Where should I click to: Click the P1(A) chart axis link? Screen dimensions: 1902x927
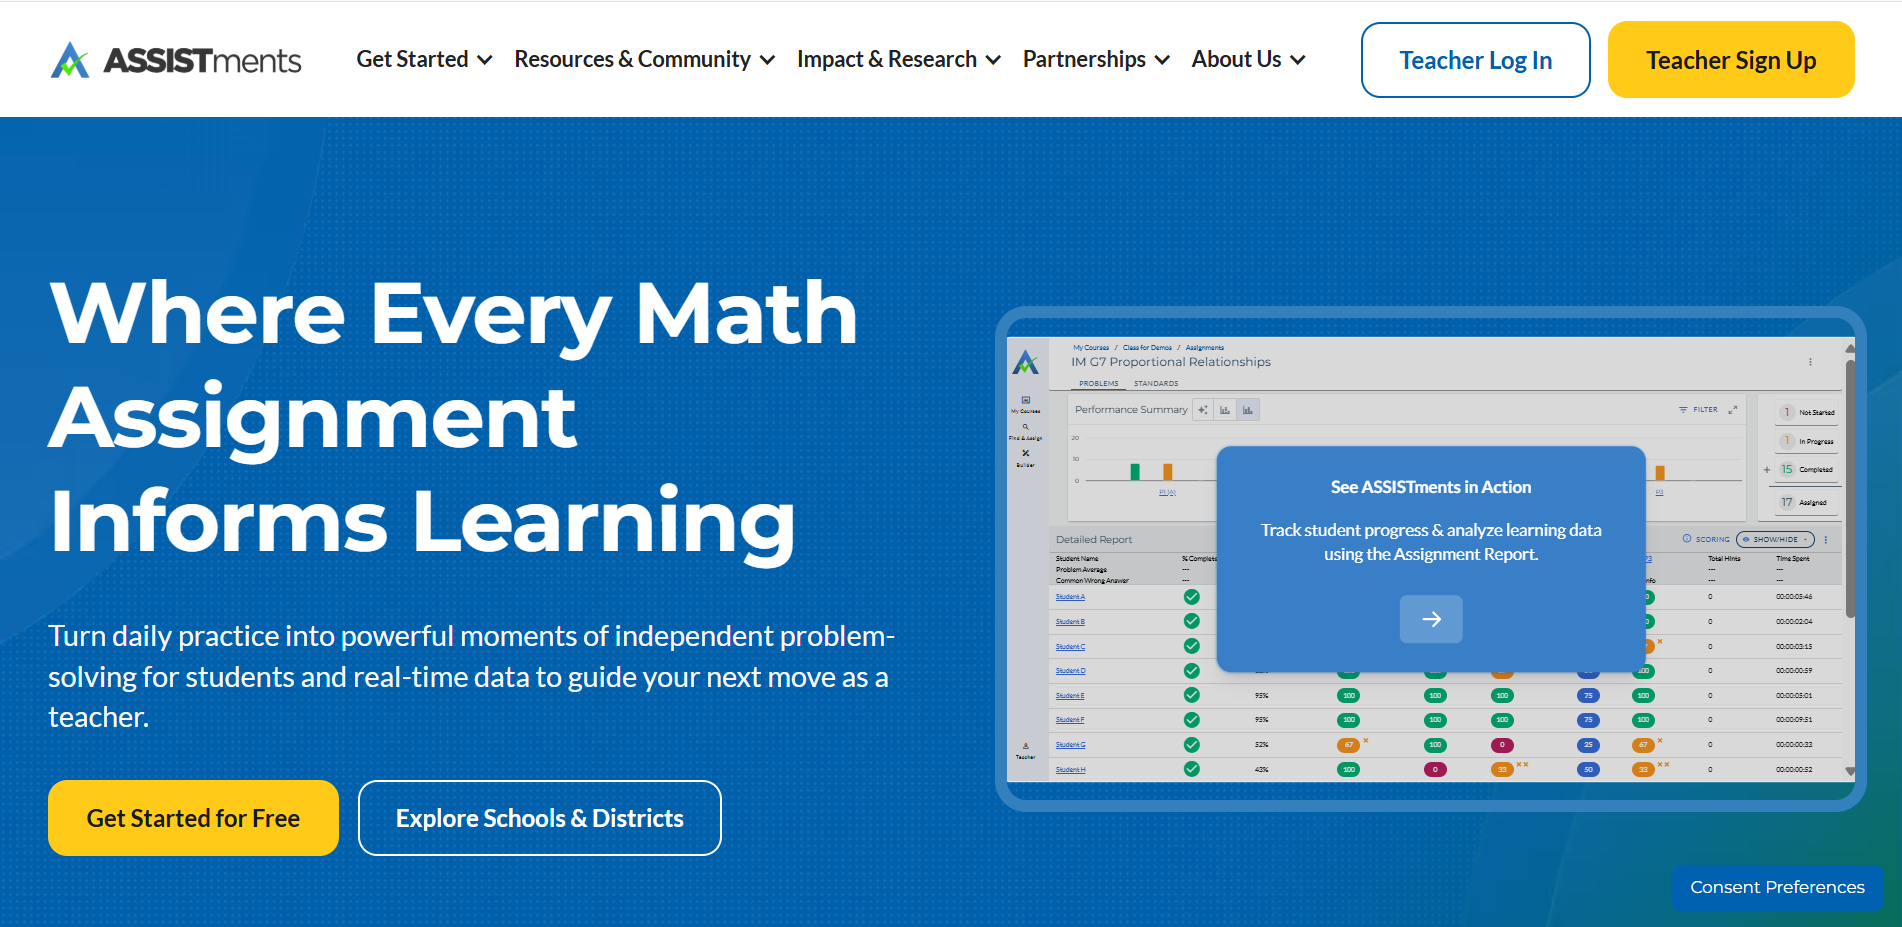[x=1167, y=492]
